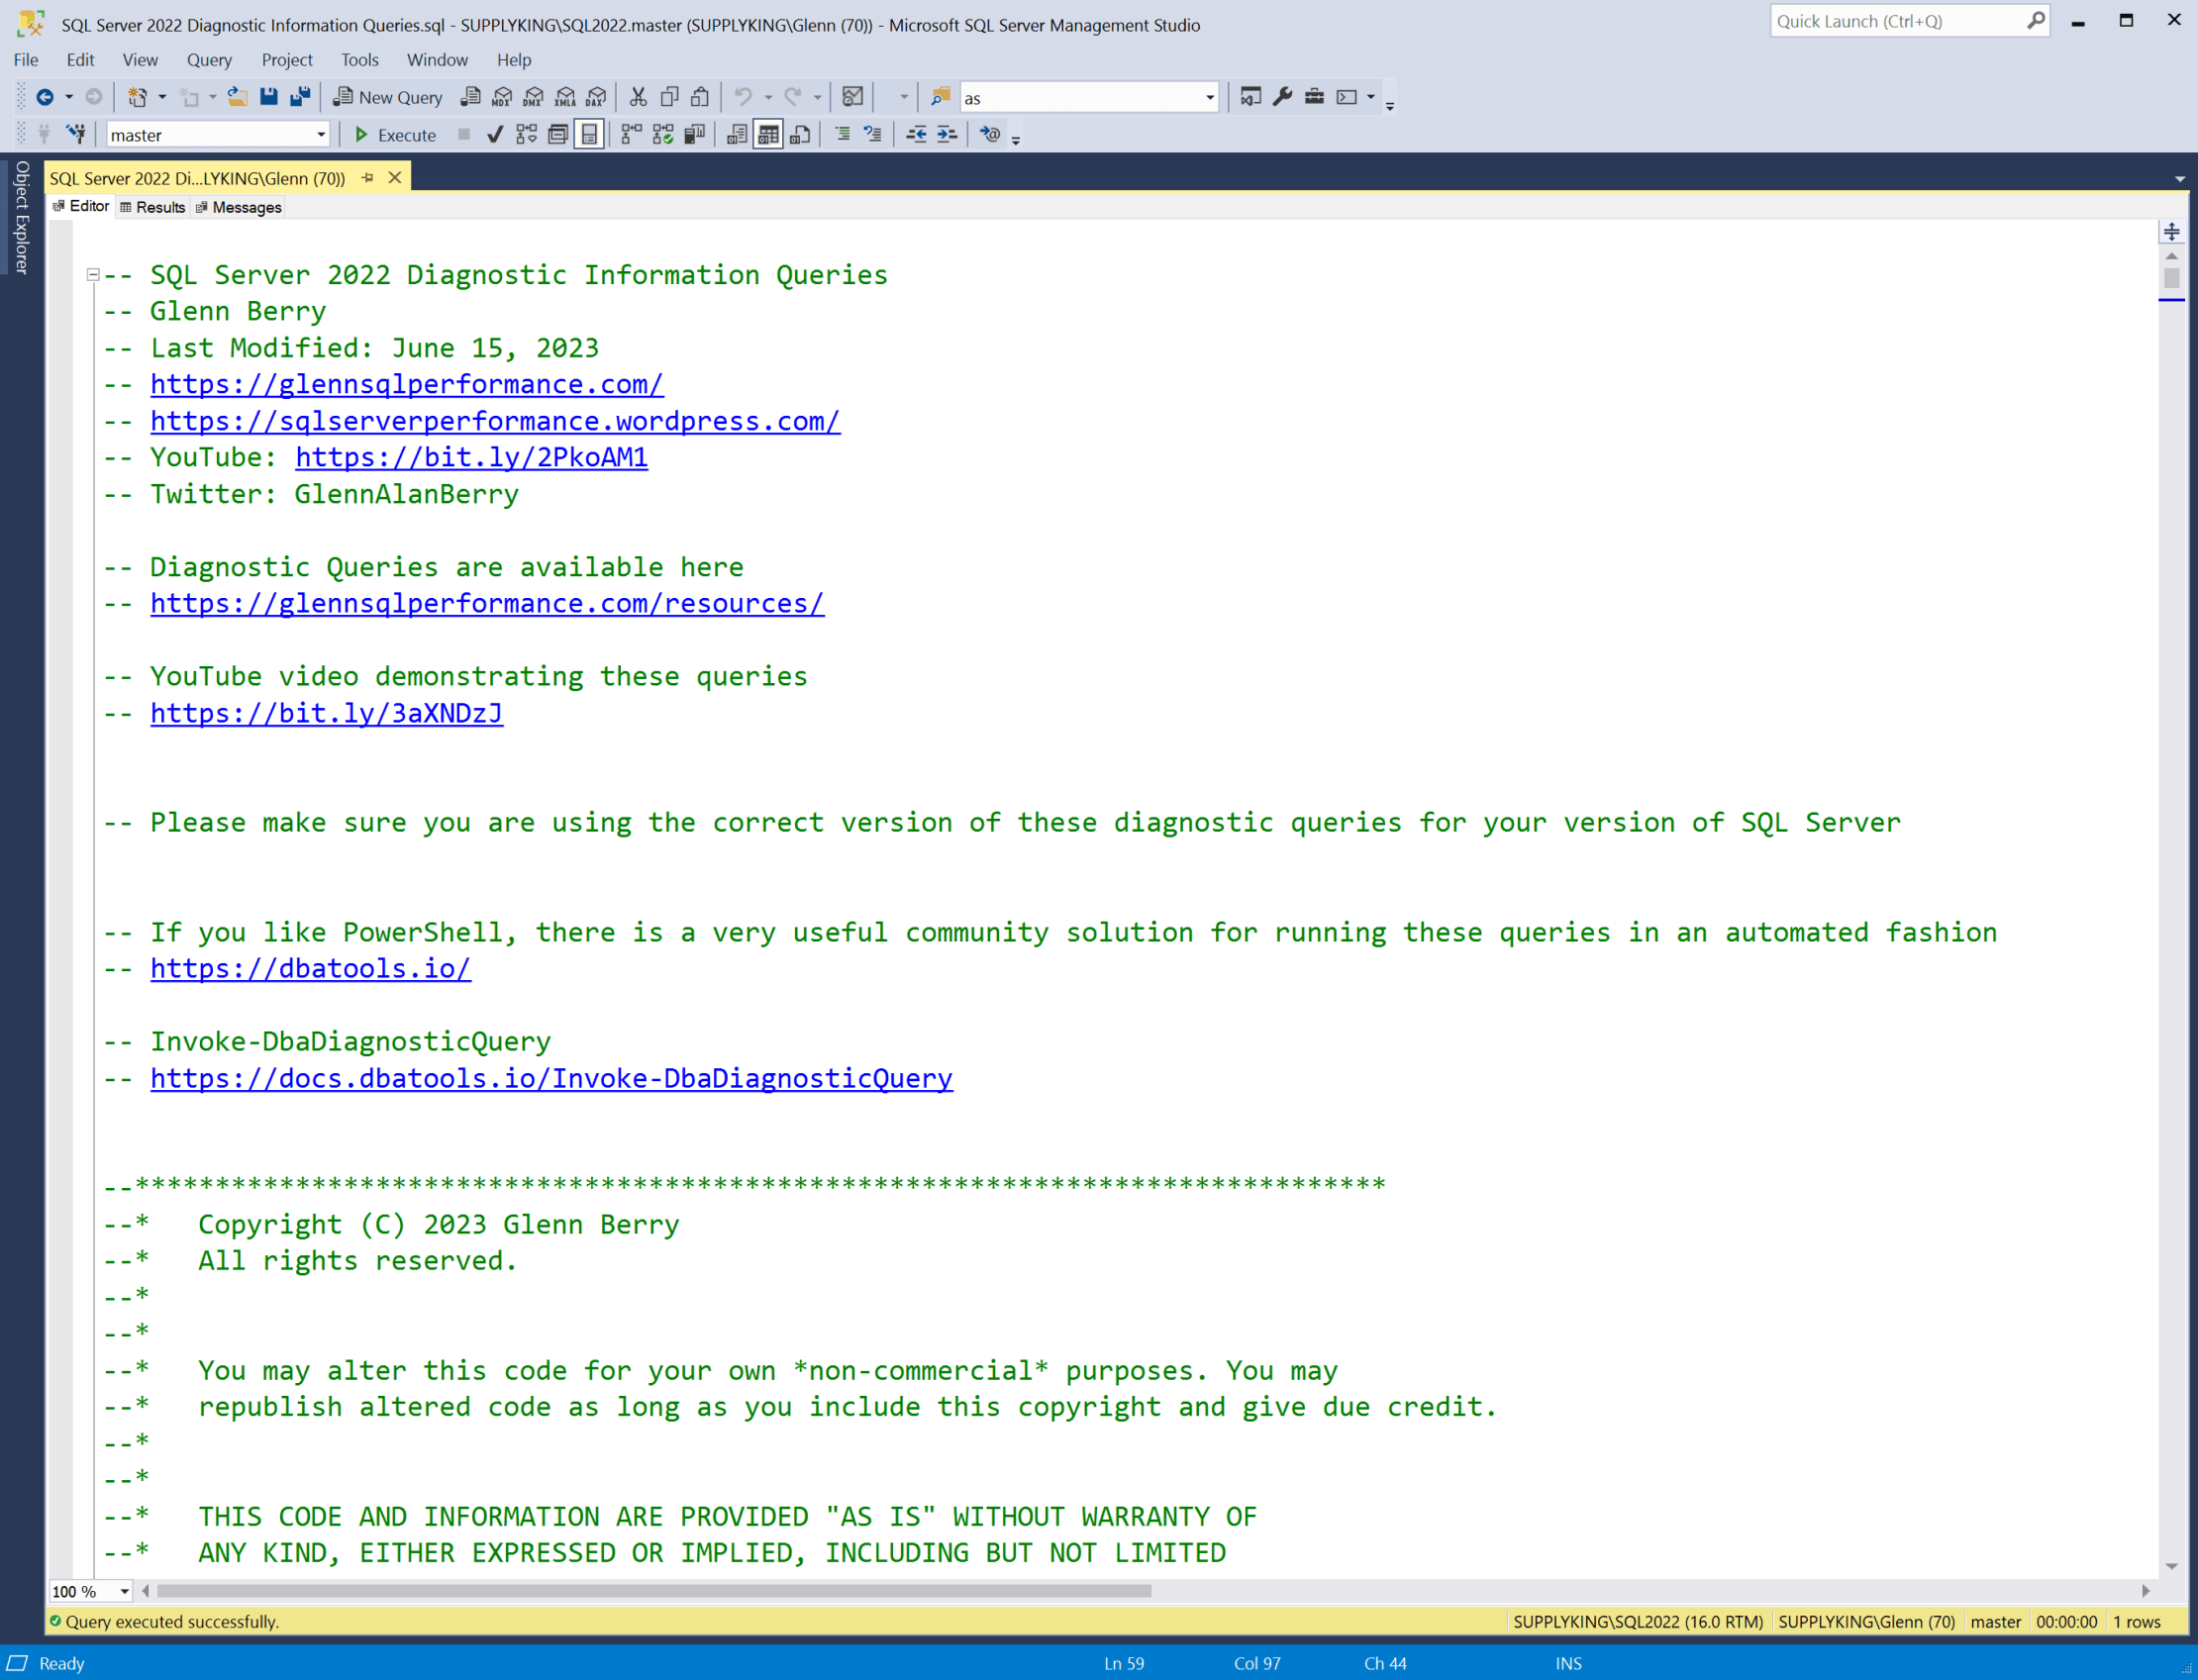Unpin the active query tab
Screen dimensions: 2198x1680
369,177
